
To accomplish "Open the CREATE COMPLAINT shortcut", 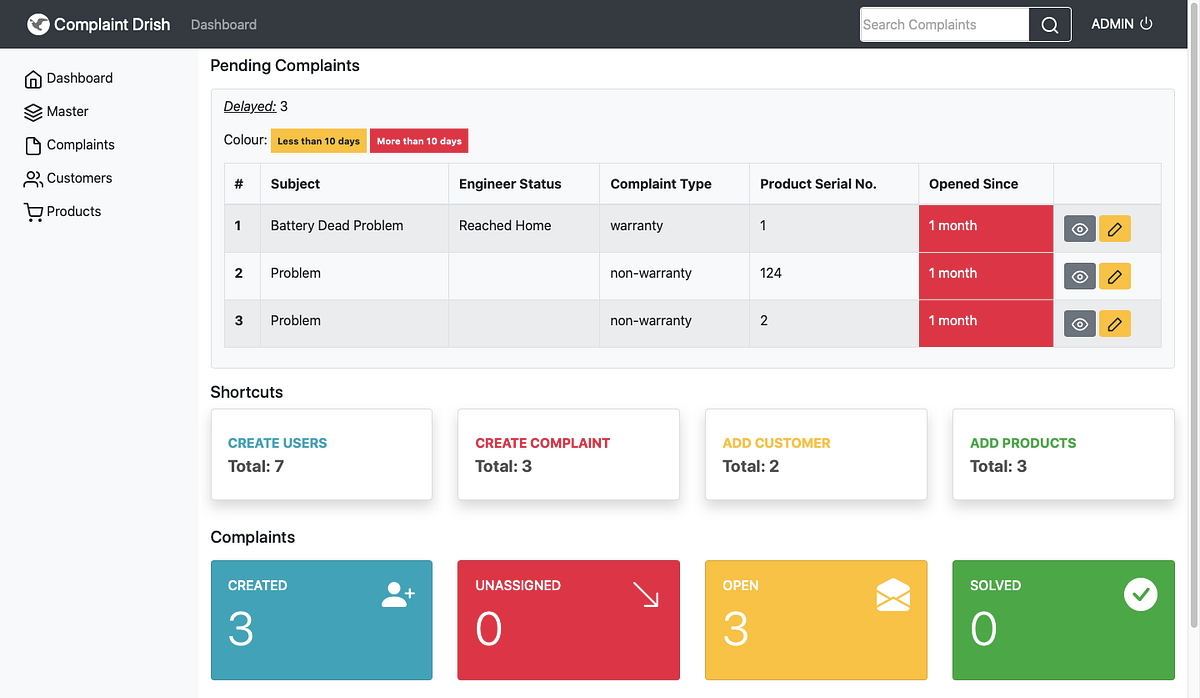I will pos(543,442).
